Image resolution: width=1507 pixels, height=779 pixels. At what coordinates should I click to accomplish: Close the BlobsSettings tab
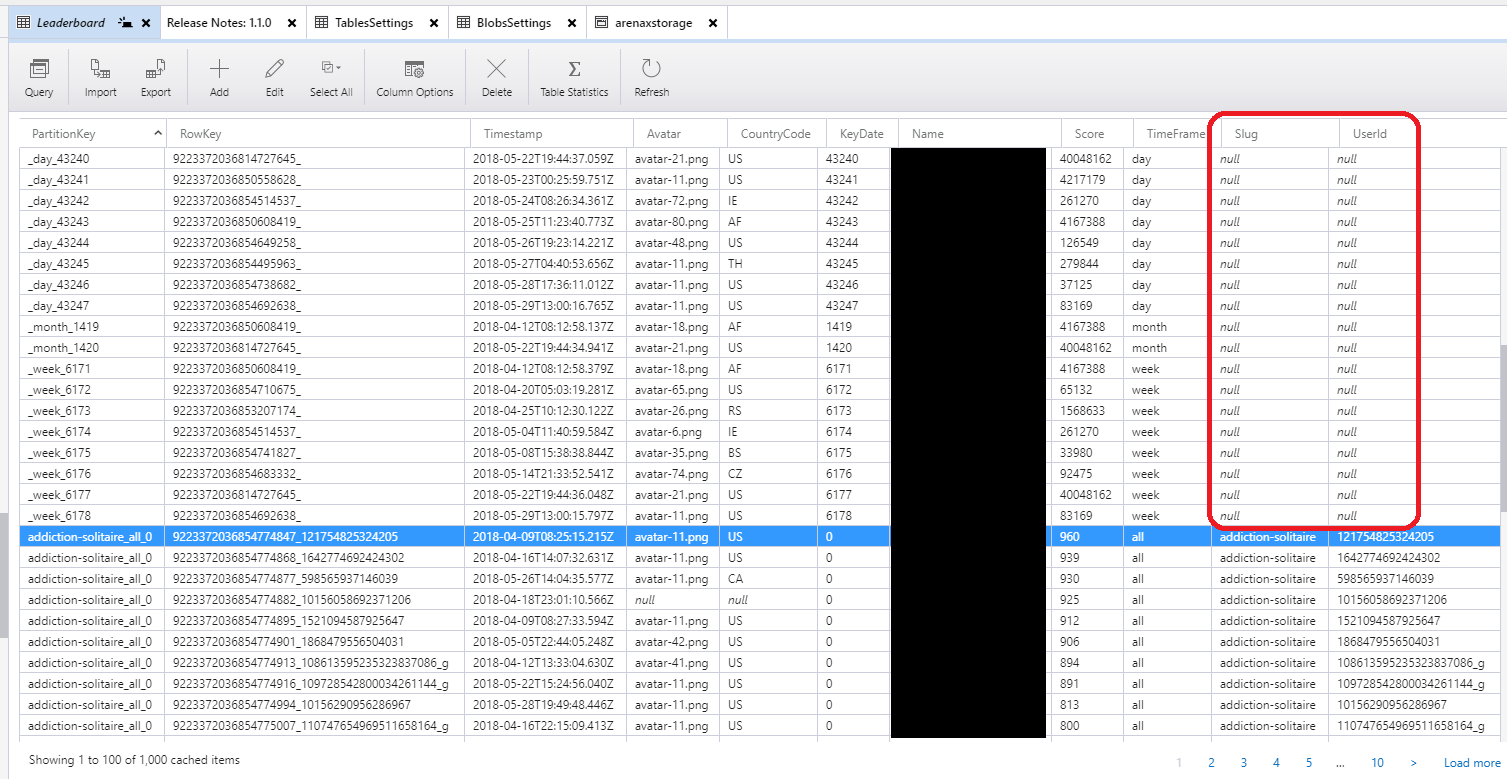coord(571,21)
